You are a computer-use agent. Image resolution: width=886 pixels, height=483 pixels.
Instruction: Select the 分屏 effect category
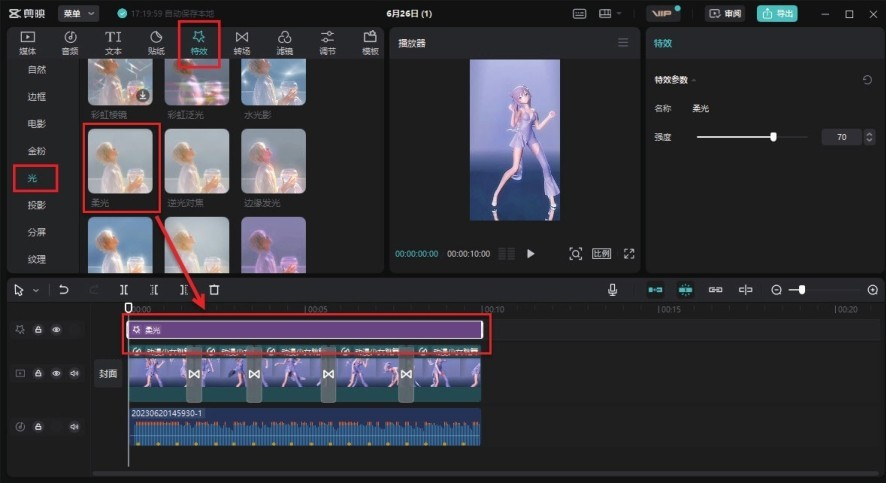(37, 232)
